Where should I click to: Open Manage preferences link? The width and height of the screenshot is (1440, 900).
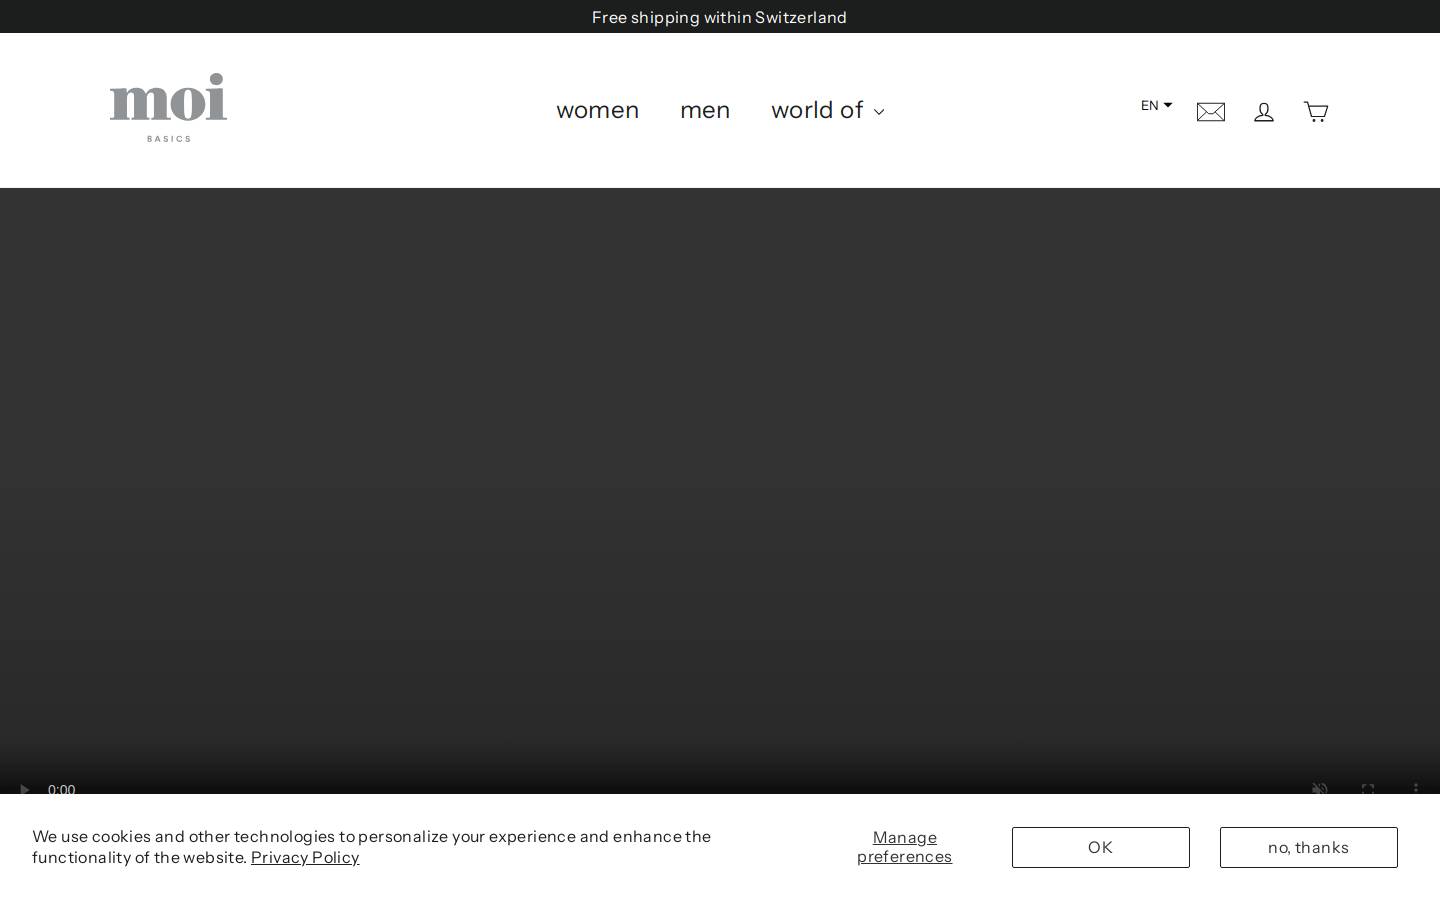(905, 847)
